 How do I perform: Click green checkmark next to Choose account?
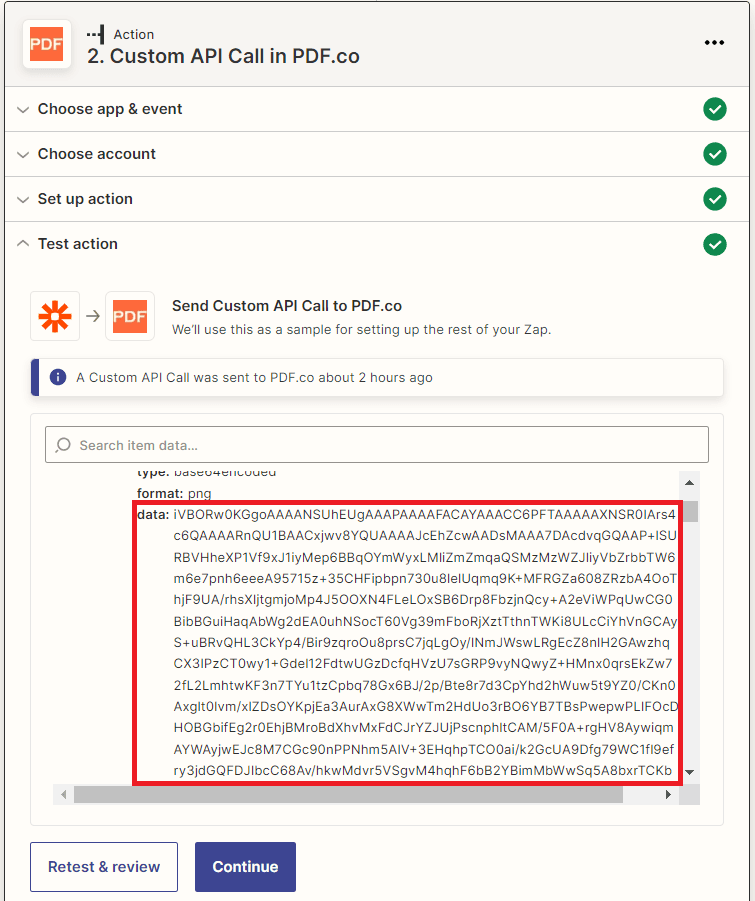pyautogui.click(x=714, y=154)
